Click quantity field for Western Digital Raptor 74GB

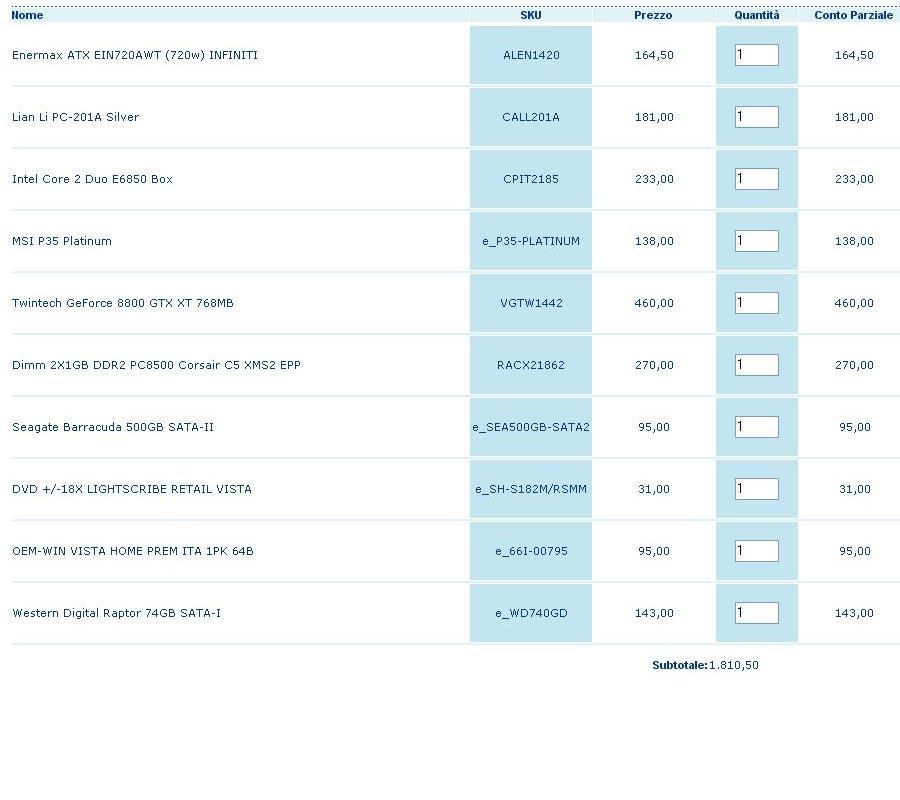coord(757,613)
